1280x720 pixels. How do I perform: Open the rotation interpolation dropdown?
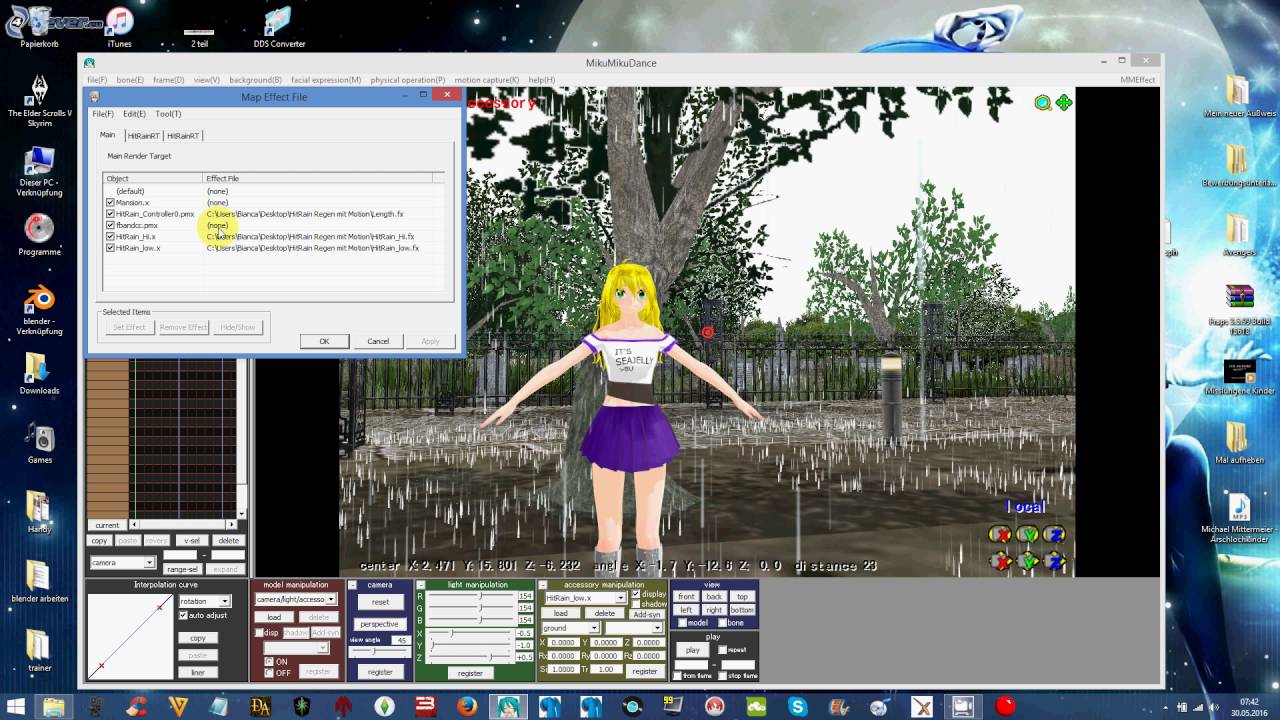[204, 601]
